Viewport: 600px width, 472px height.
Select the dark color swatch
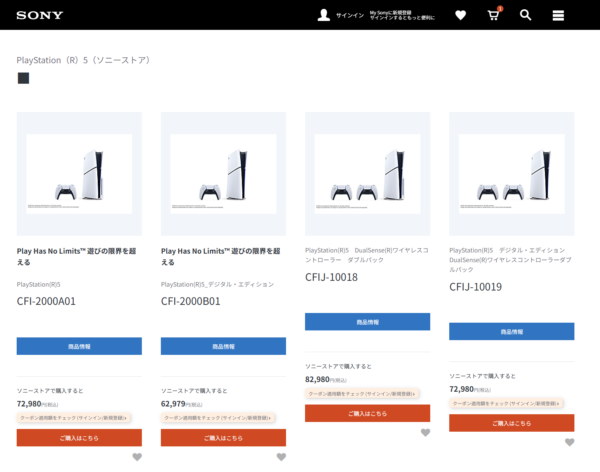(23, 78)
